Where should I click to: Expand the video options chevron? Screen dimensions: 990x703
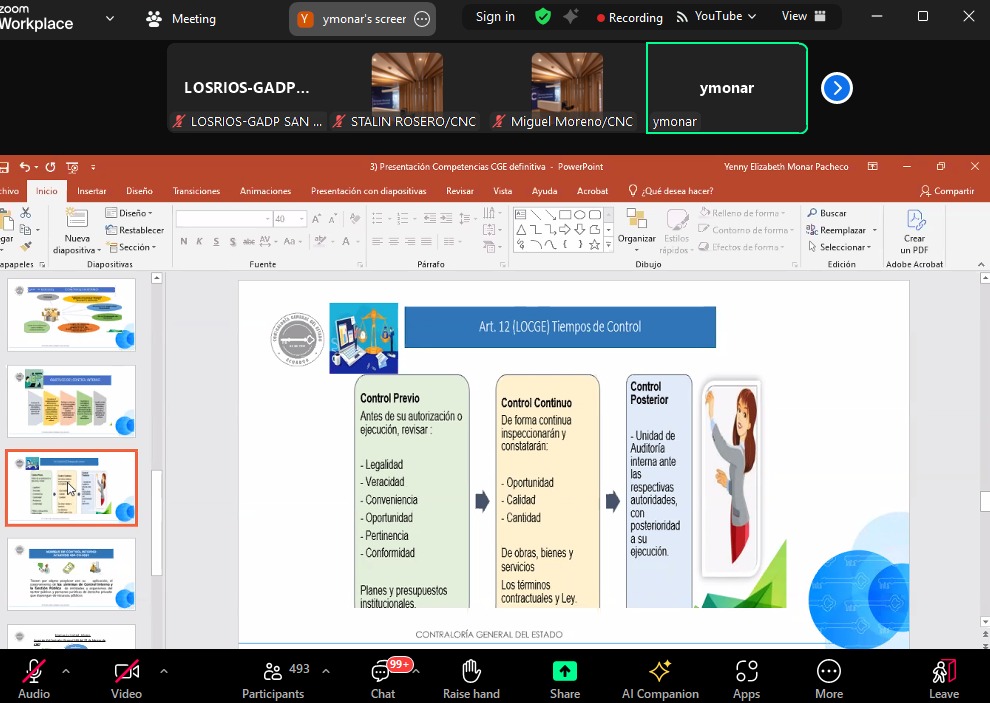point(164,671)
